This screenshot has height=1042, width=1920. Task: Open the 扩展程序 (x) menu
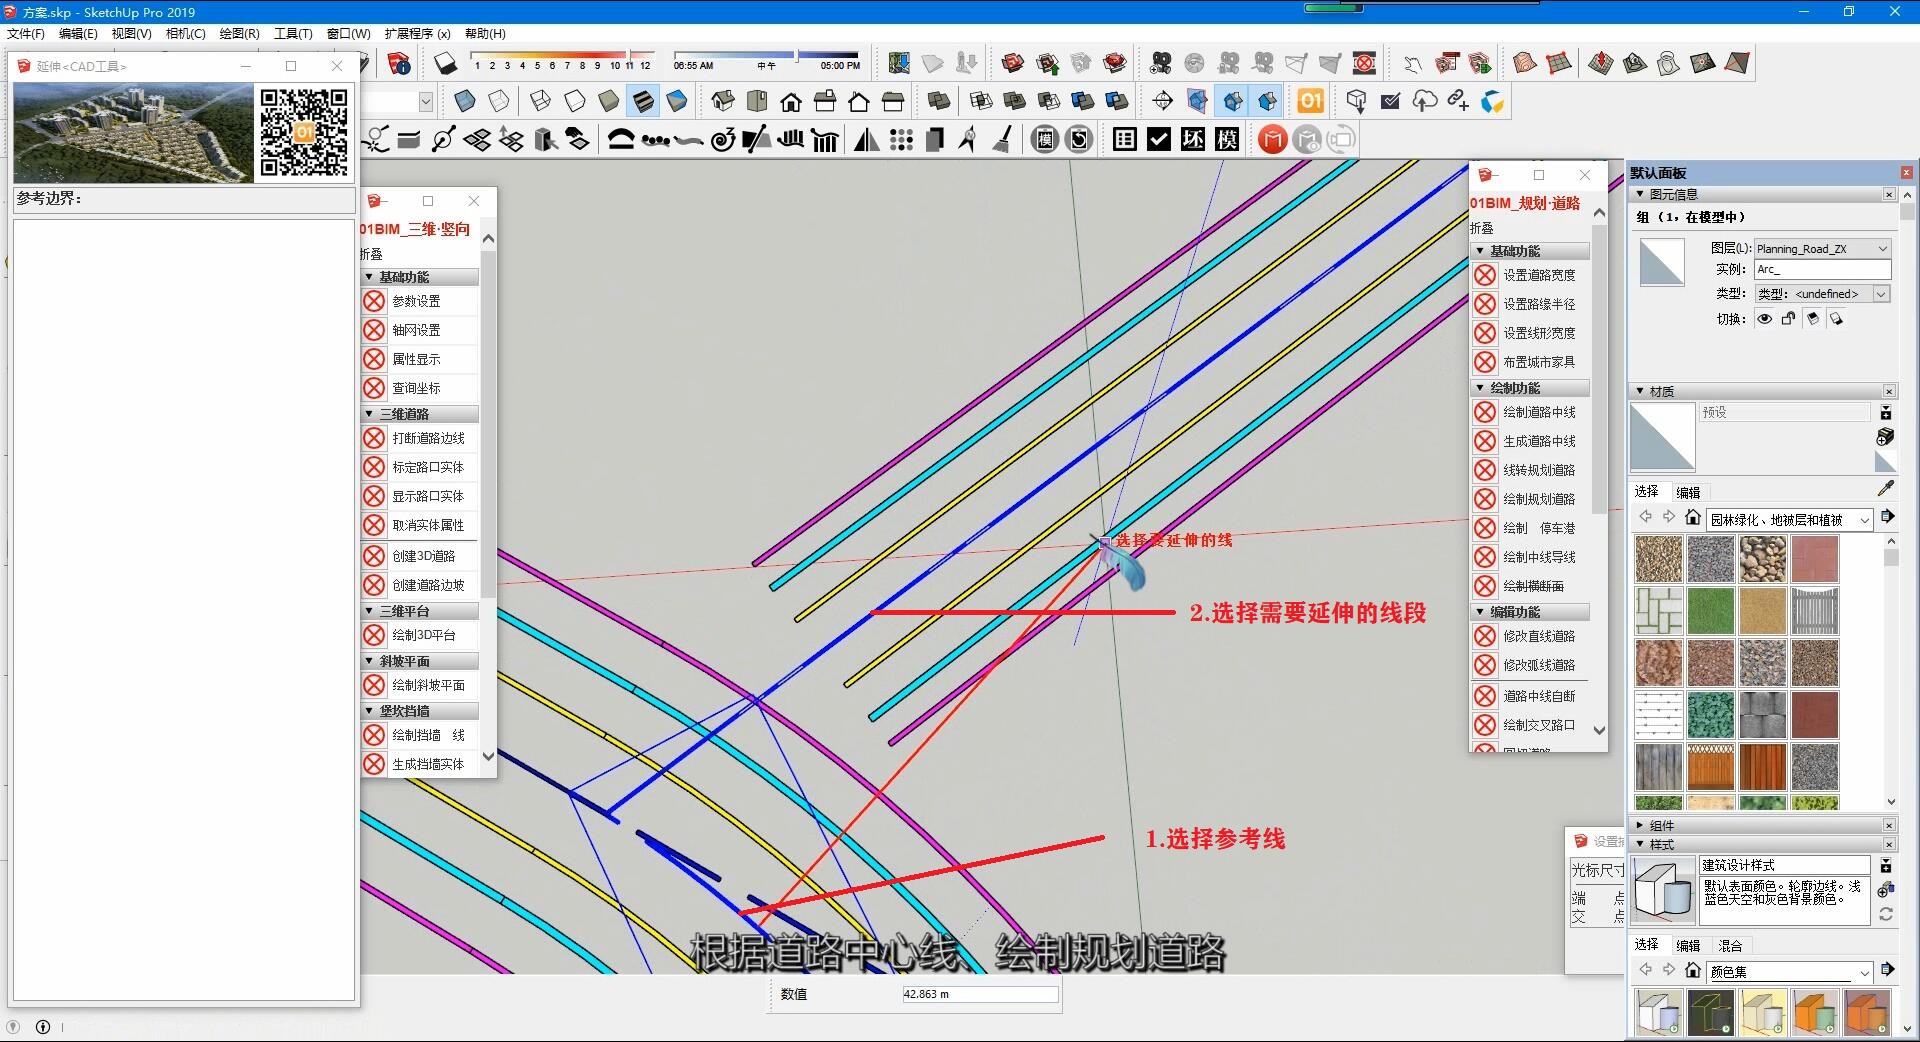pos(417,33)
